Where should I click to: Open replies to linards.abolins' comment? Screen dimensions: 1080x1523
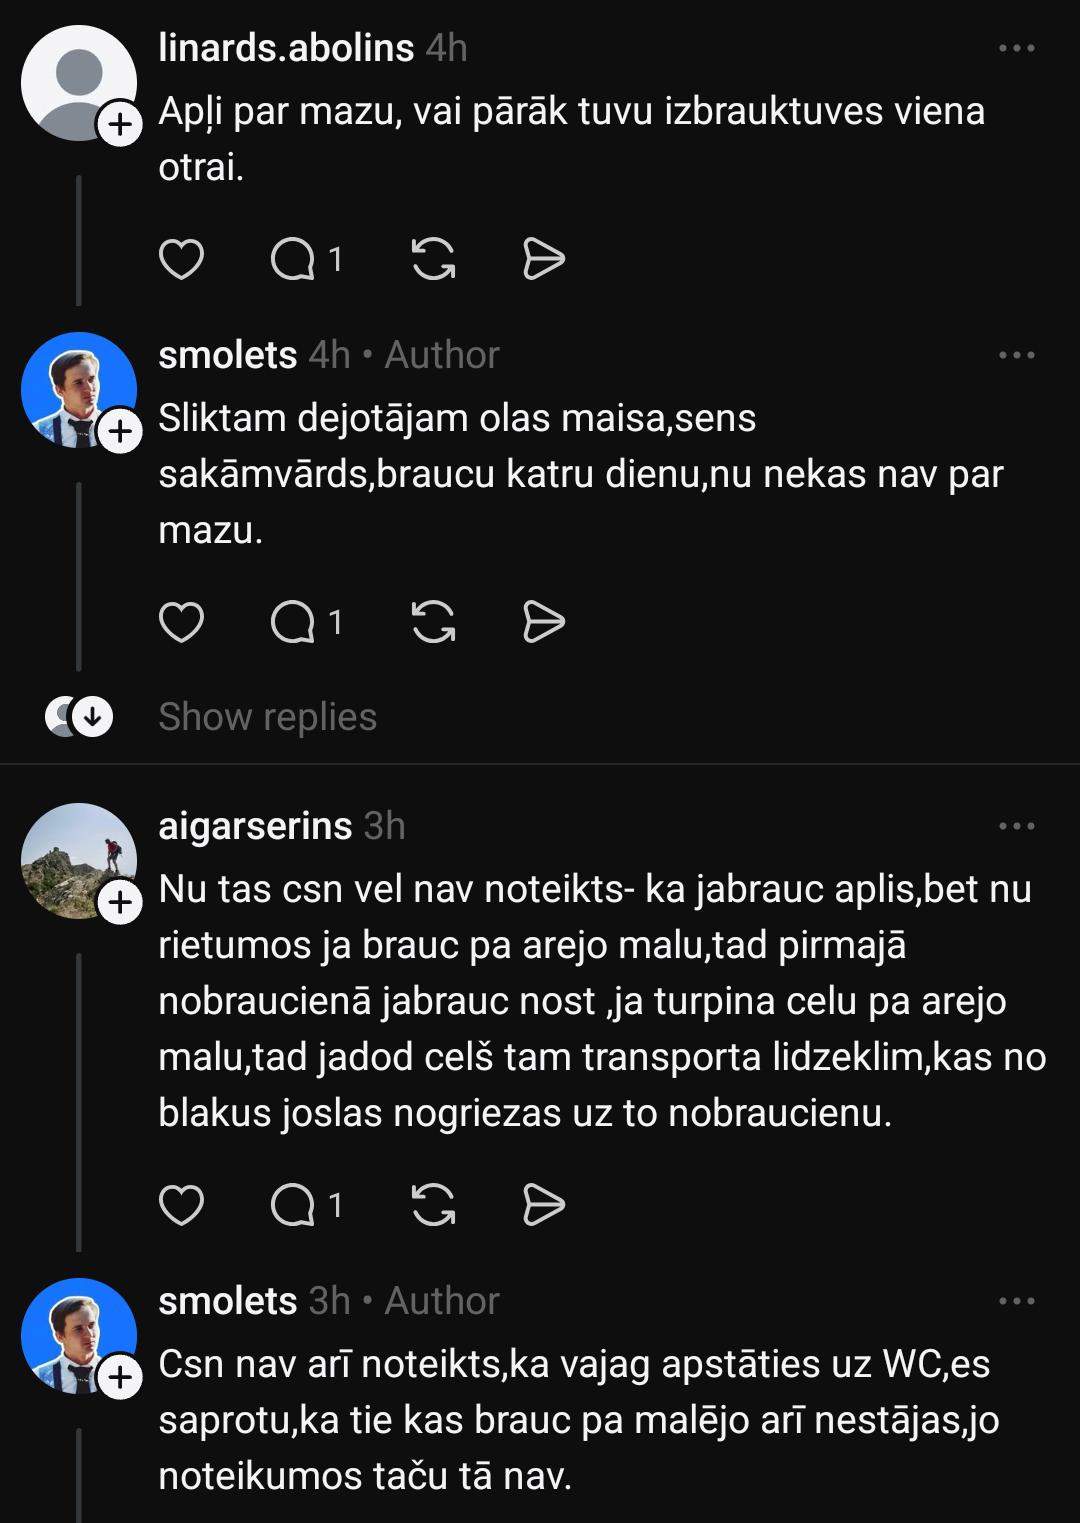point(305,260)
